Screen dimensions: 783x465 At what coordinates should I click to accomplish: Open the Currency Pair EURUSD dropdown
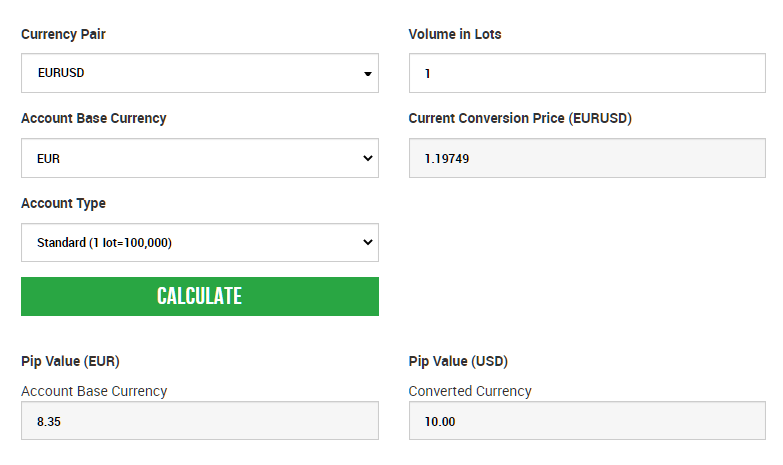tap(200, 73)
